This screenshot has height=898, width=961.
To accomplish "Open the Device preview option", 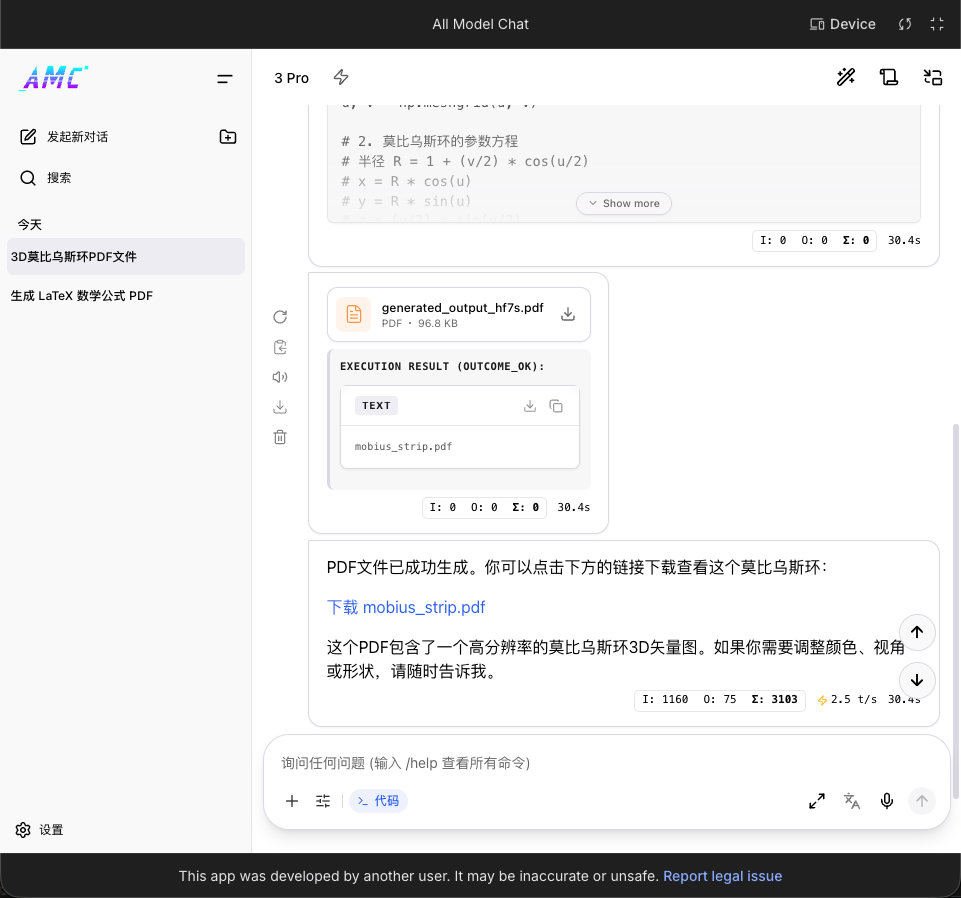I will click(x=843, y=24).
